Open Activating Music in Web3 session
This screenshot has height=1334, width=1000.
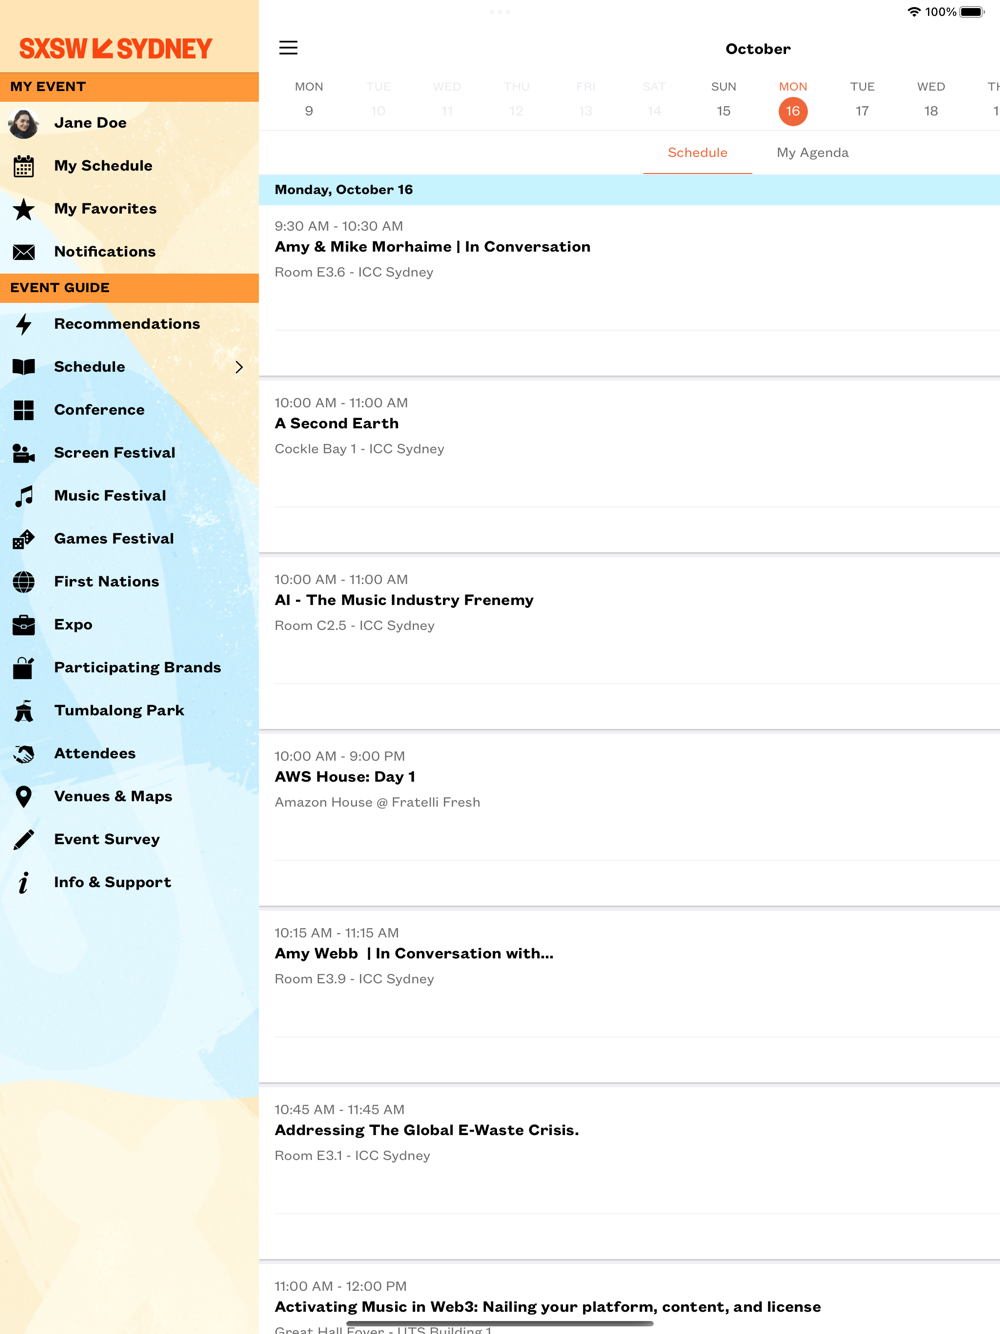(629, 1300)
